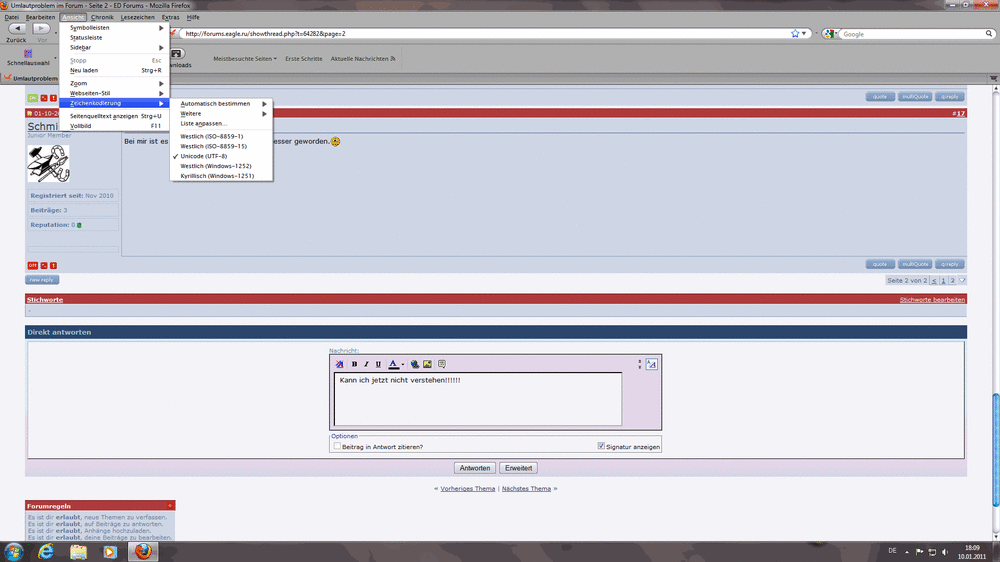Screen dimensions: 1000x562
Task: Click the 'new reply' button
Action: coord(42,280)
